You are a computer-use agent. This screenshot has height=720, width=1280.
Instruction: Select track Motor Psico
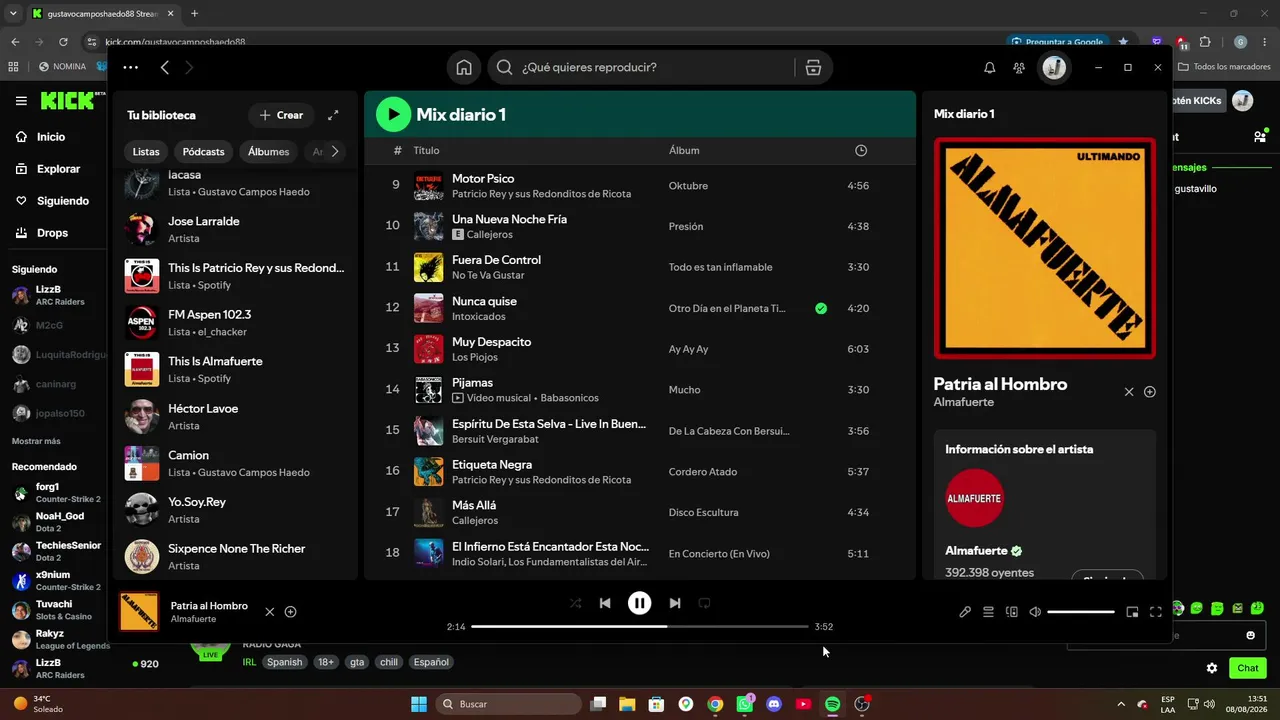coord(483,178)
